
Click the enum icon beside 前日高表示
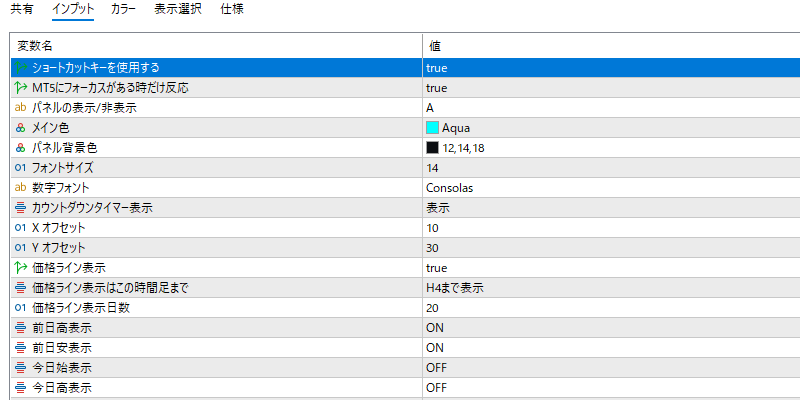(x=20, y=328)
